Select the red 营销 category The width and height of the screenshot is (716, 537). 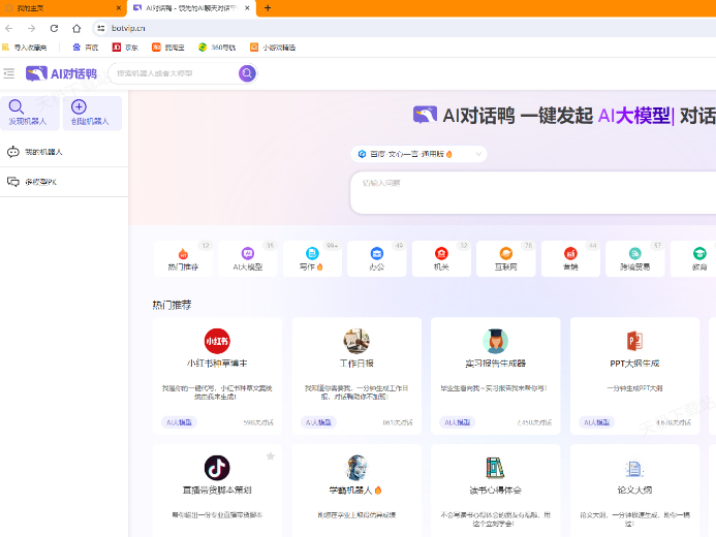[x=570, y=259]
